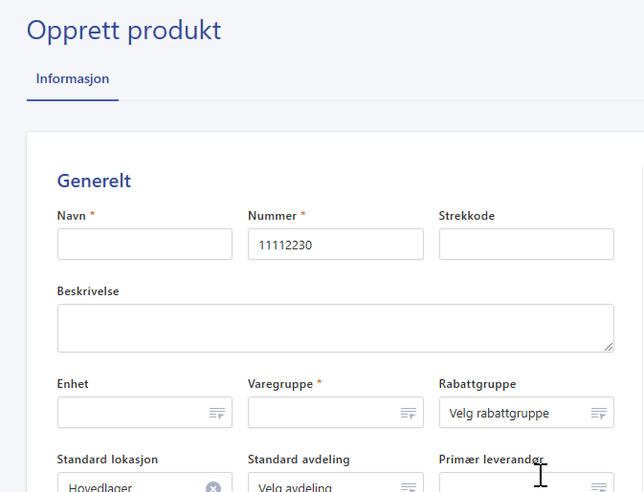Click inside the Beskrivelse text area
Image resolution: width=644 pixels, height=492 pixels.
(x=335, y=328)
